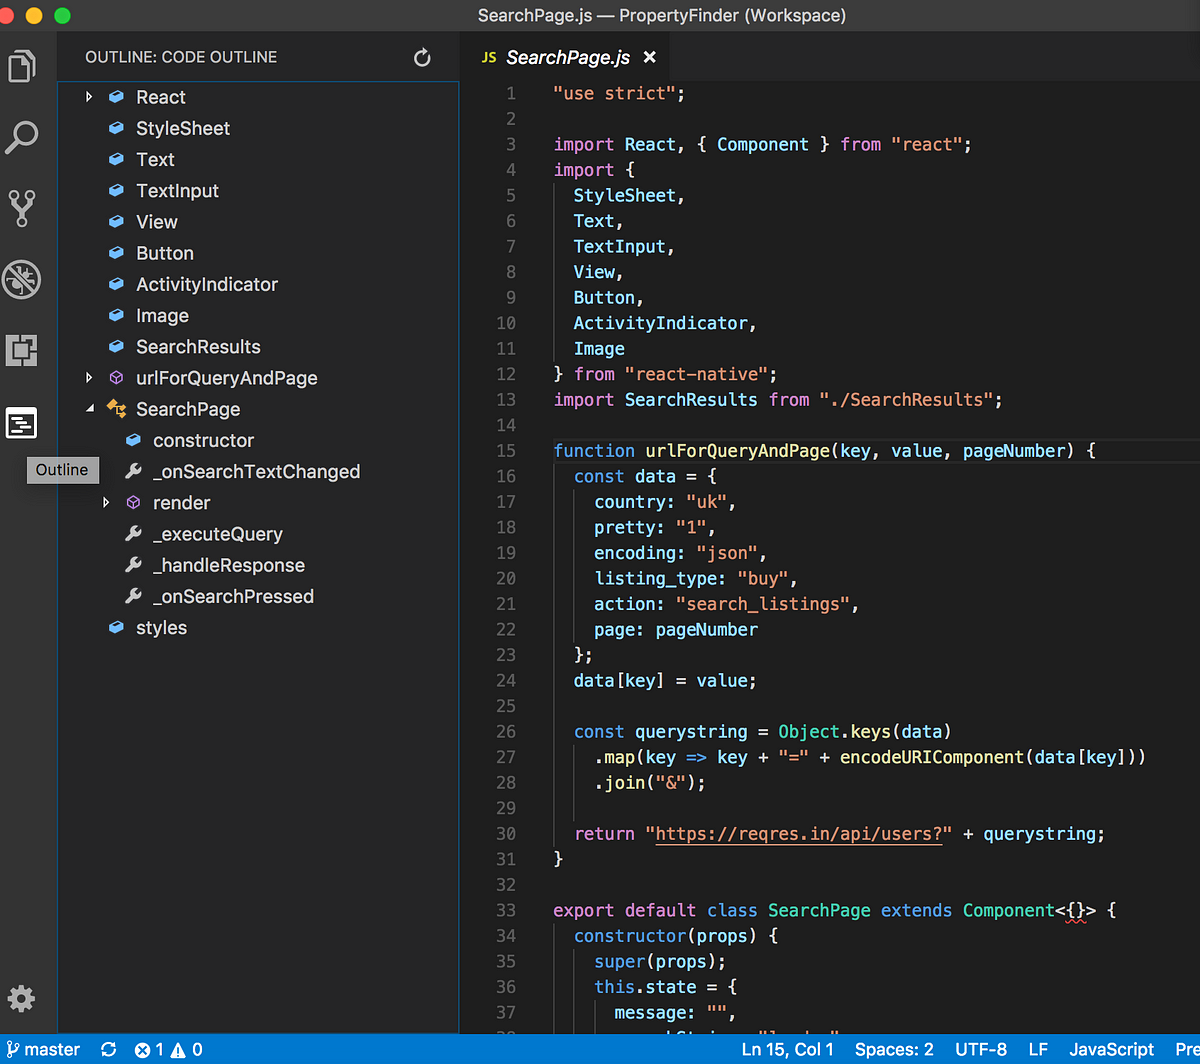Click the icon beside styles
The image size is (1200, 1064).
coord(117,628)
